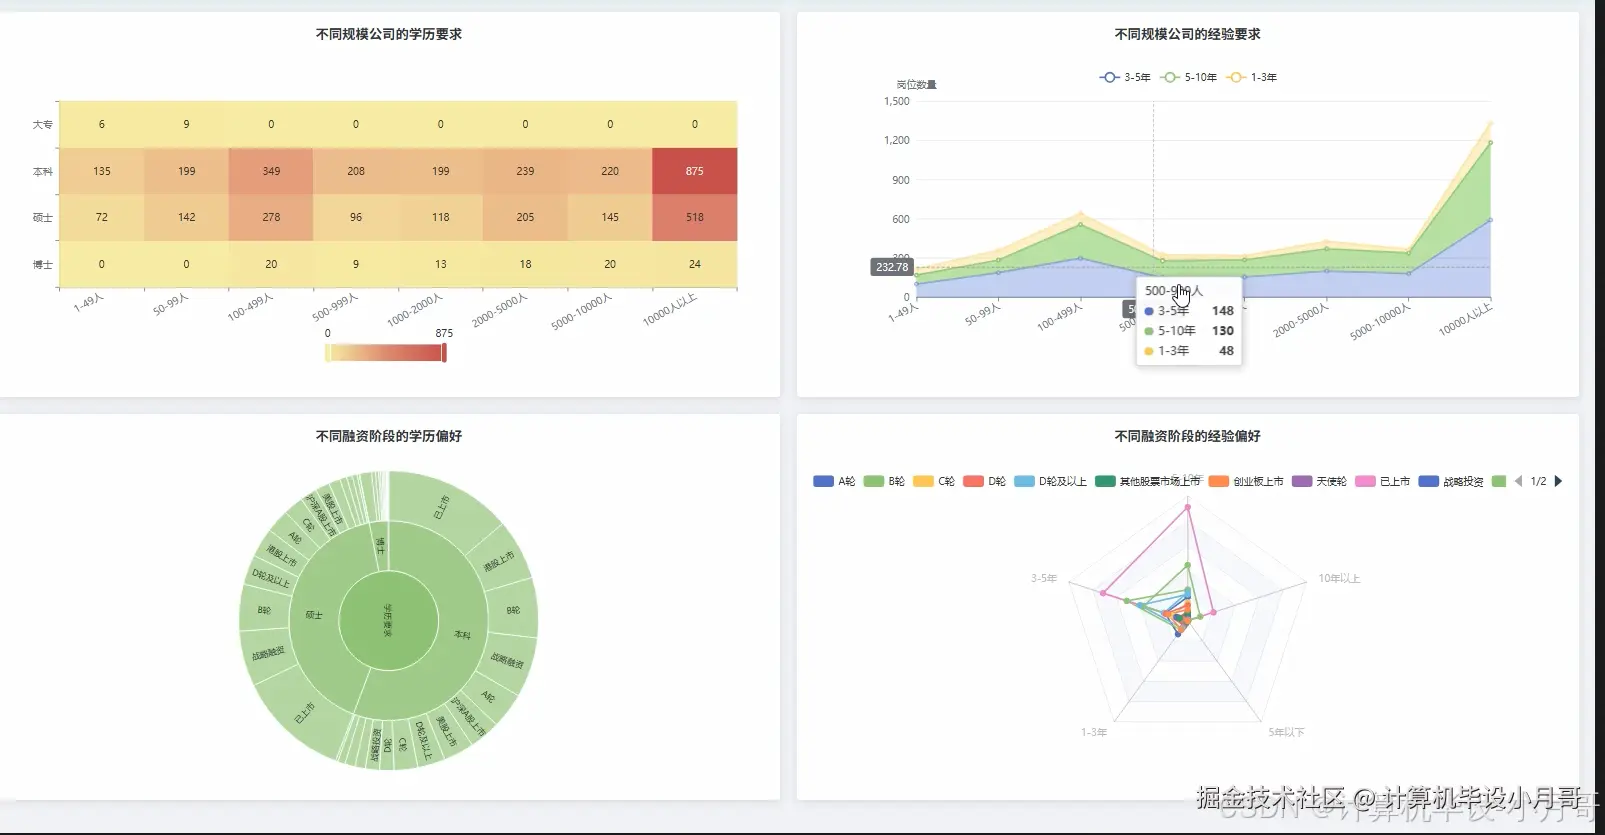Click the 不同融资阶段的经验偏好 chart title
This screenshot has width=1605, height=835.
[1188, 436]
